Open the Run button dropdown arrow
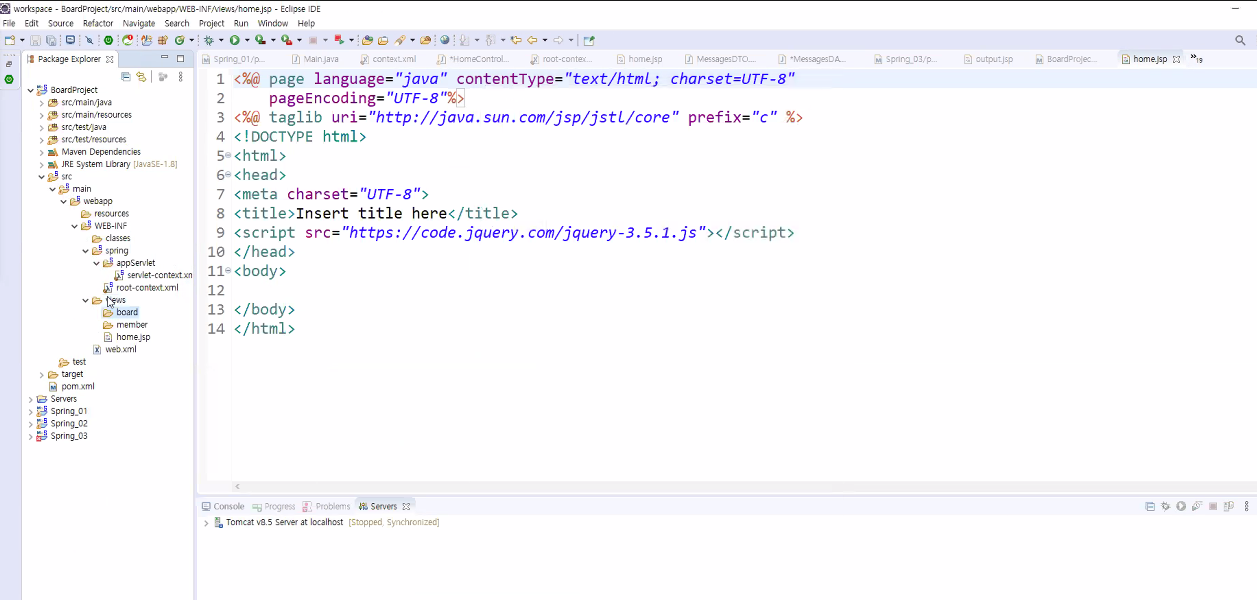This screenshot has width=1257, height=600. pyautogui.click(x=247, y=40)
